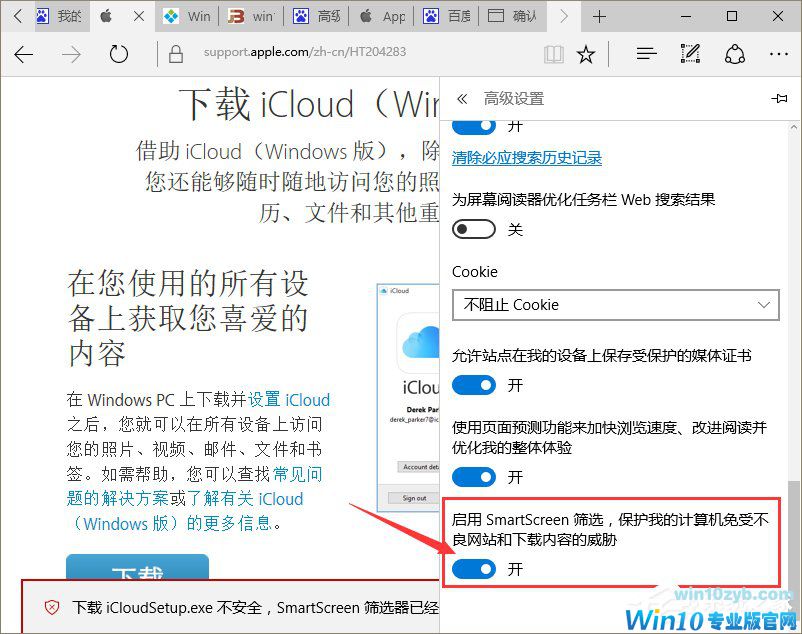Collapse 高级设置 with the back chevron
The image size is (802, 634).
[461, 98]
